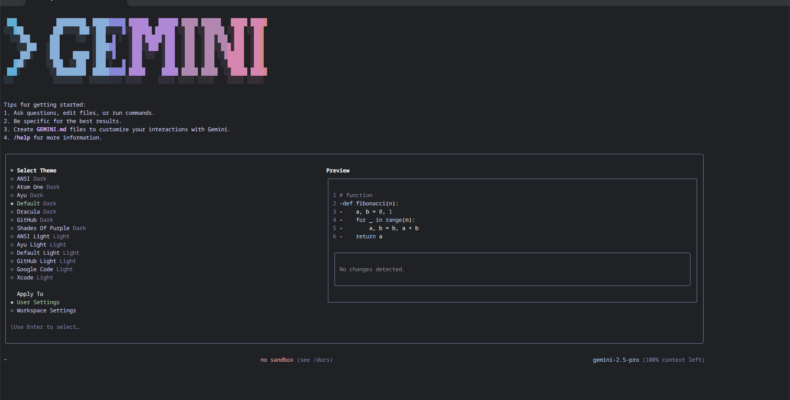The width and height of the screenshot is (790, 400).
Task: Click the 'no sandbox' status text
Action: coord(277,360)
